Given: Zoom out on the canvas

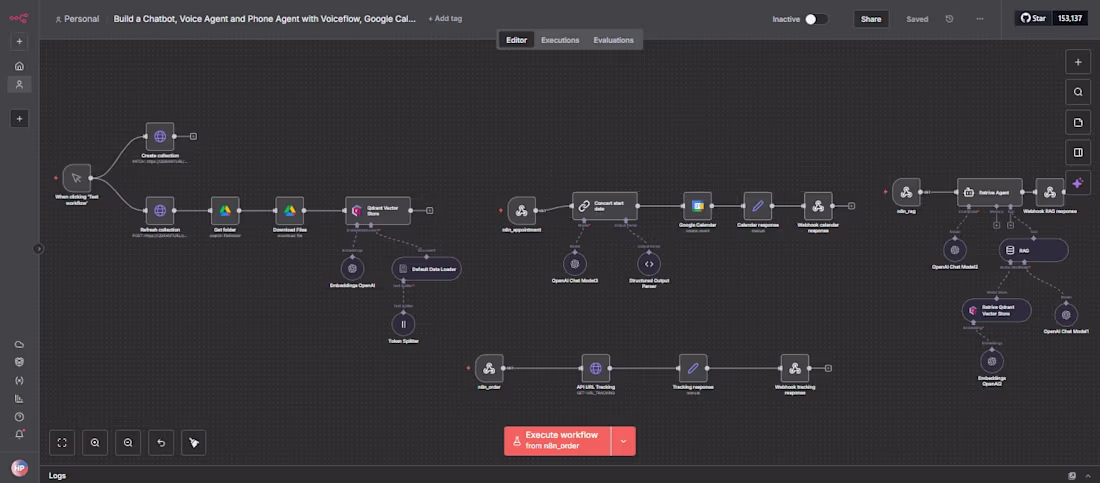Looking at the screenshot, I should point(128,442).
